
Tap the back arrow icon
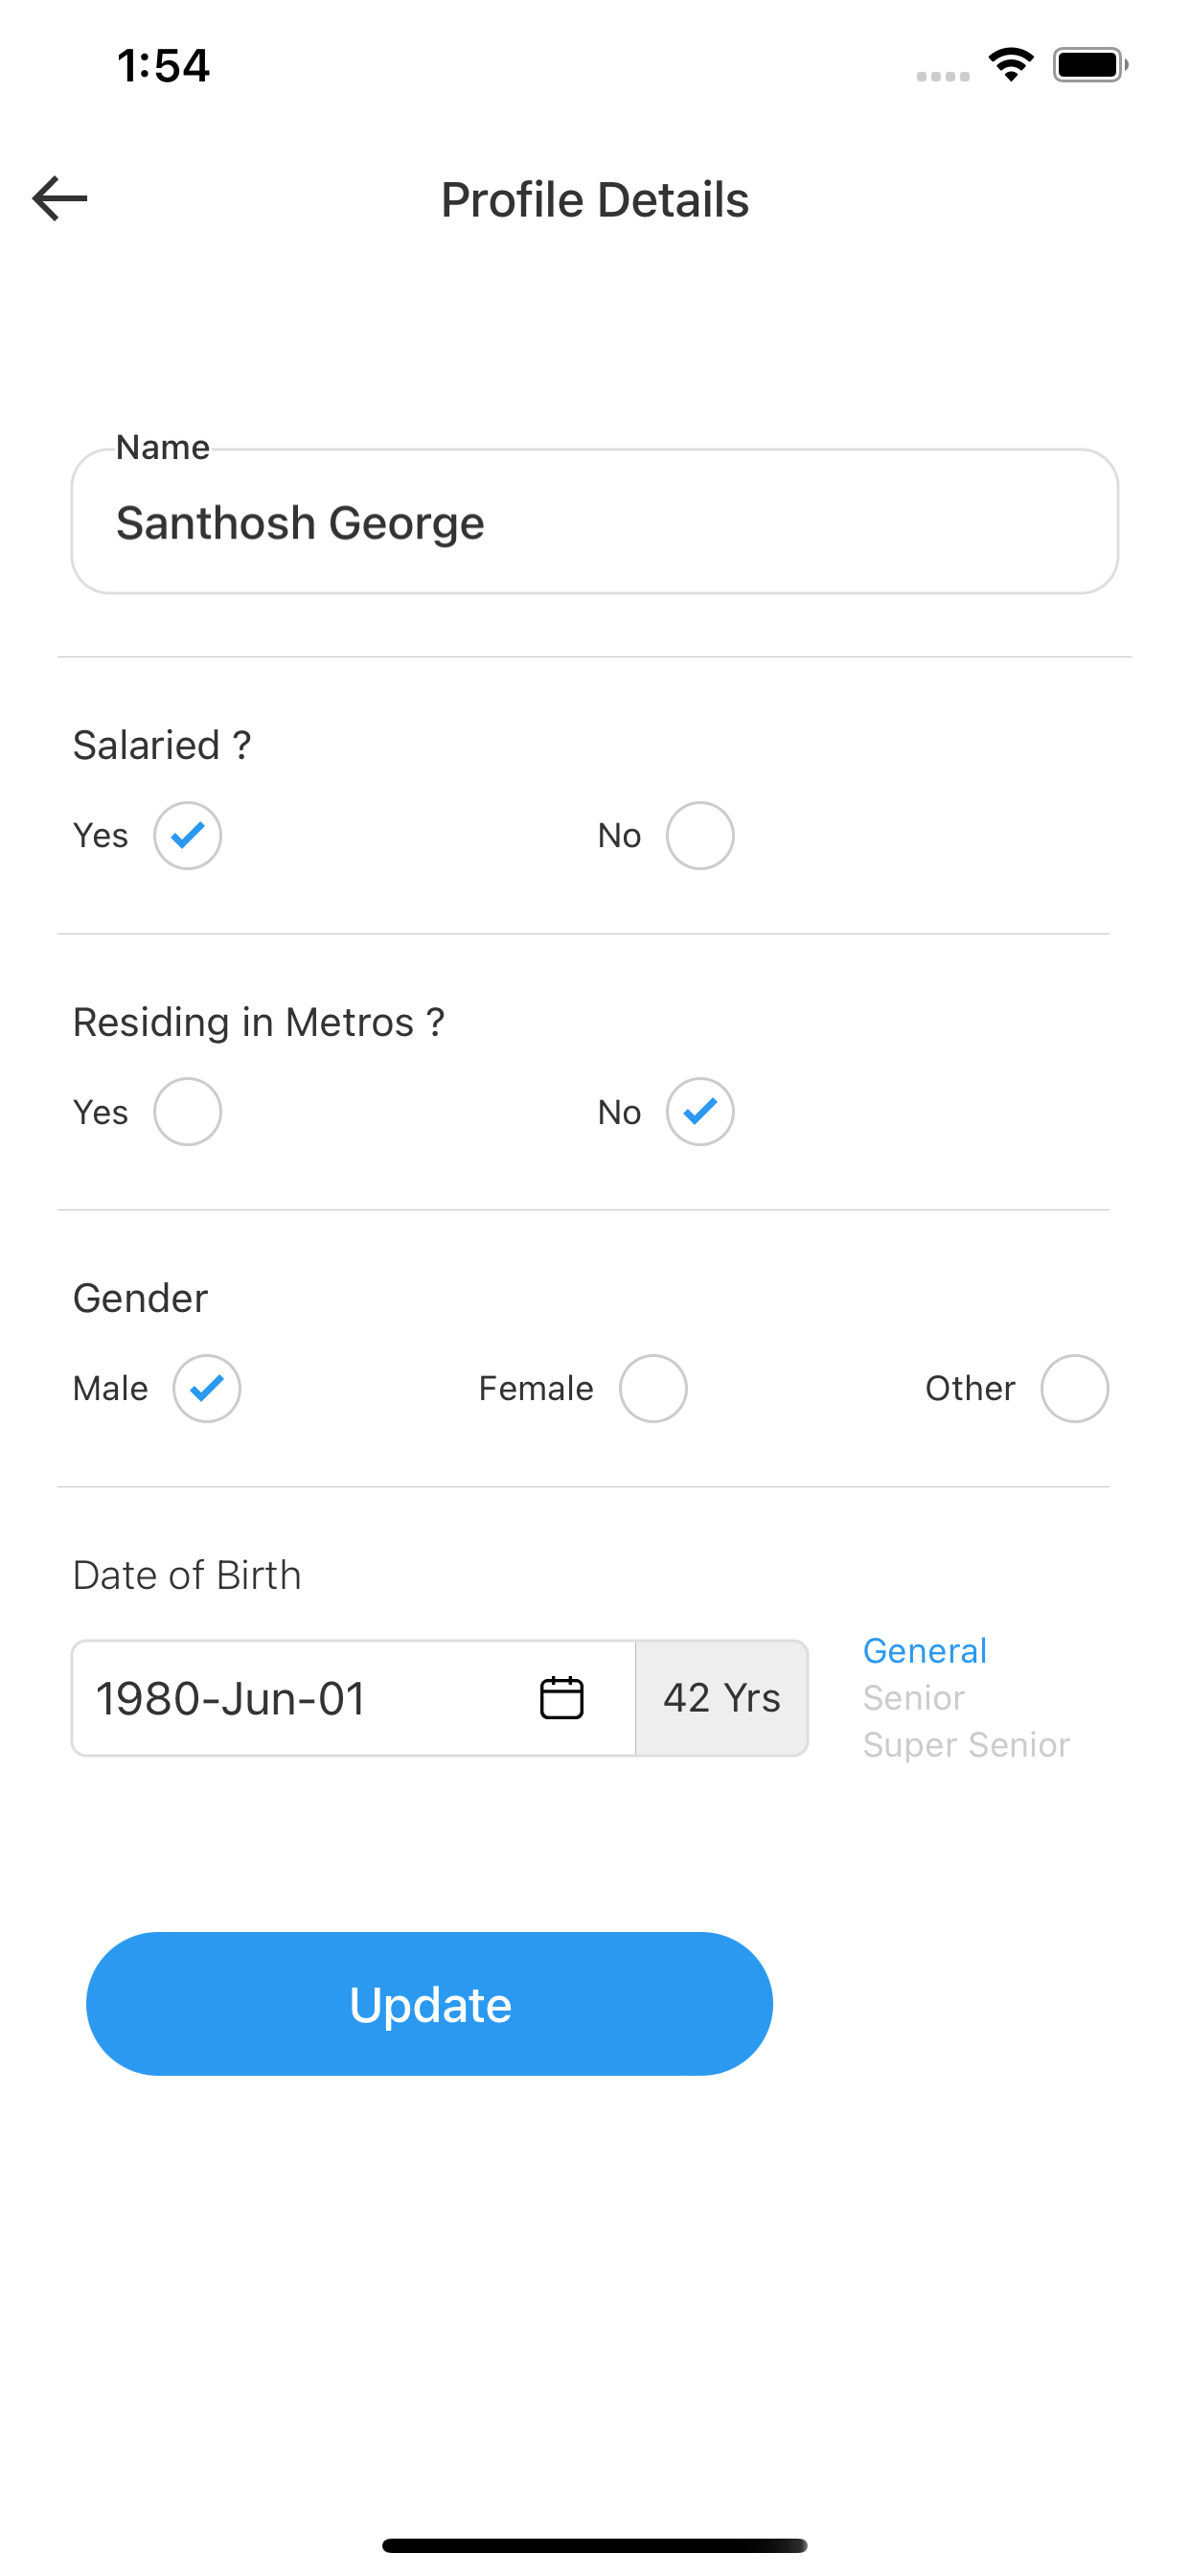coord(60,198)
